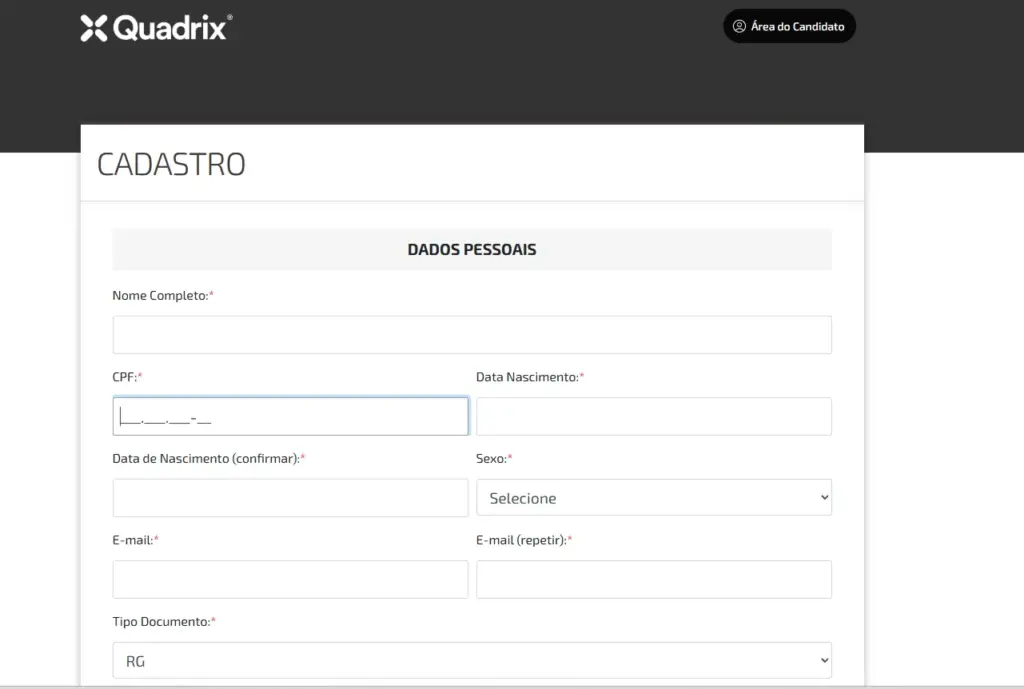Viewport: 1024px width, 689px height.
Task: Click the Tipo Documento label
Action: (x=163, y=622)
